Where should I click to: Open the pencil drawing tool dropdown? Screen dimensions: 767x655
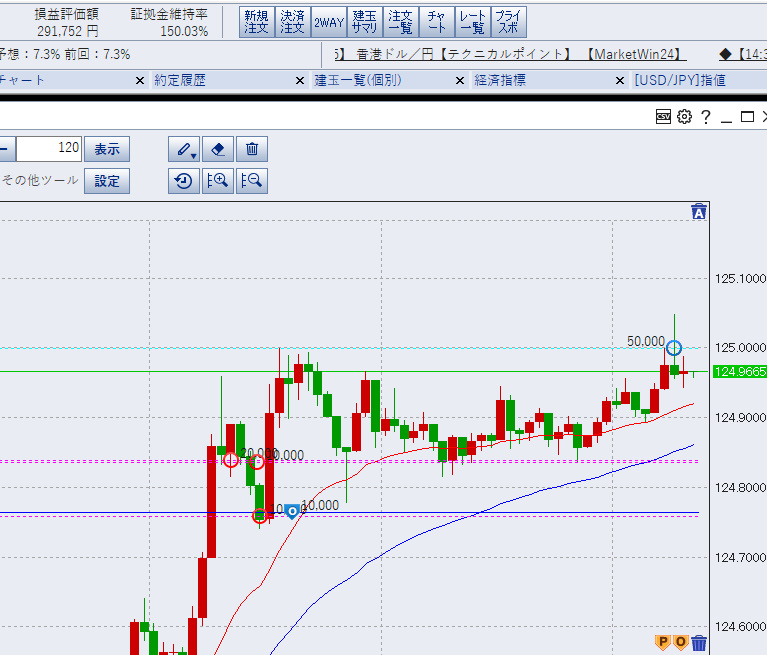(185, 149)
